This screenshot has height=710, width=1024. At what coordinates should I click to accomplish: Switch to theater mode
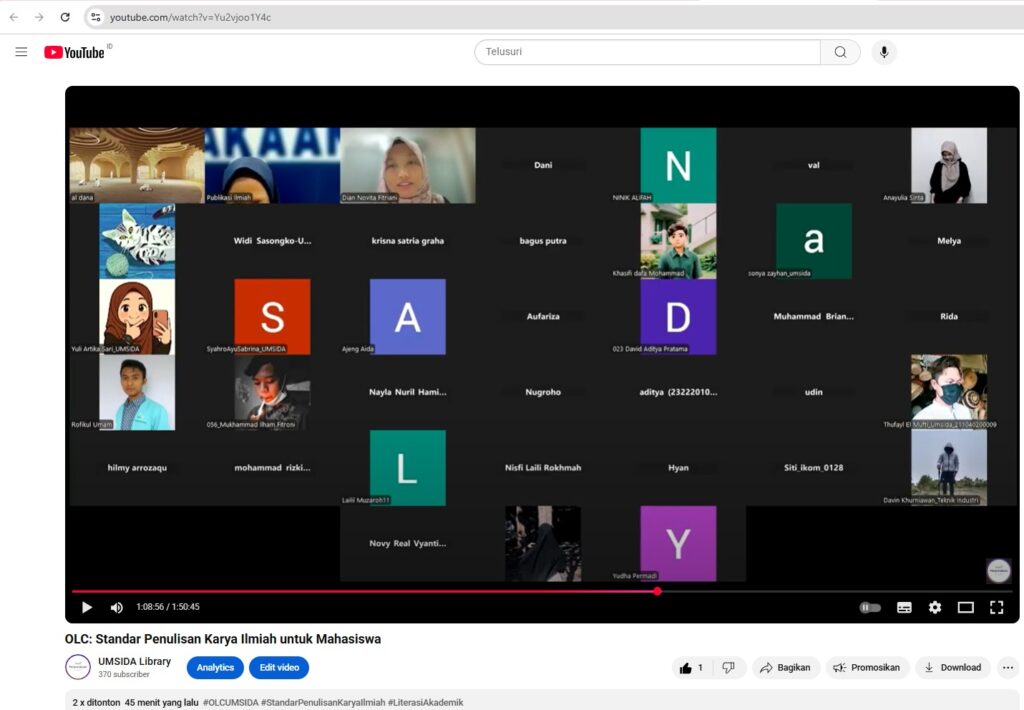(x=965, y=607)
